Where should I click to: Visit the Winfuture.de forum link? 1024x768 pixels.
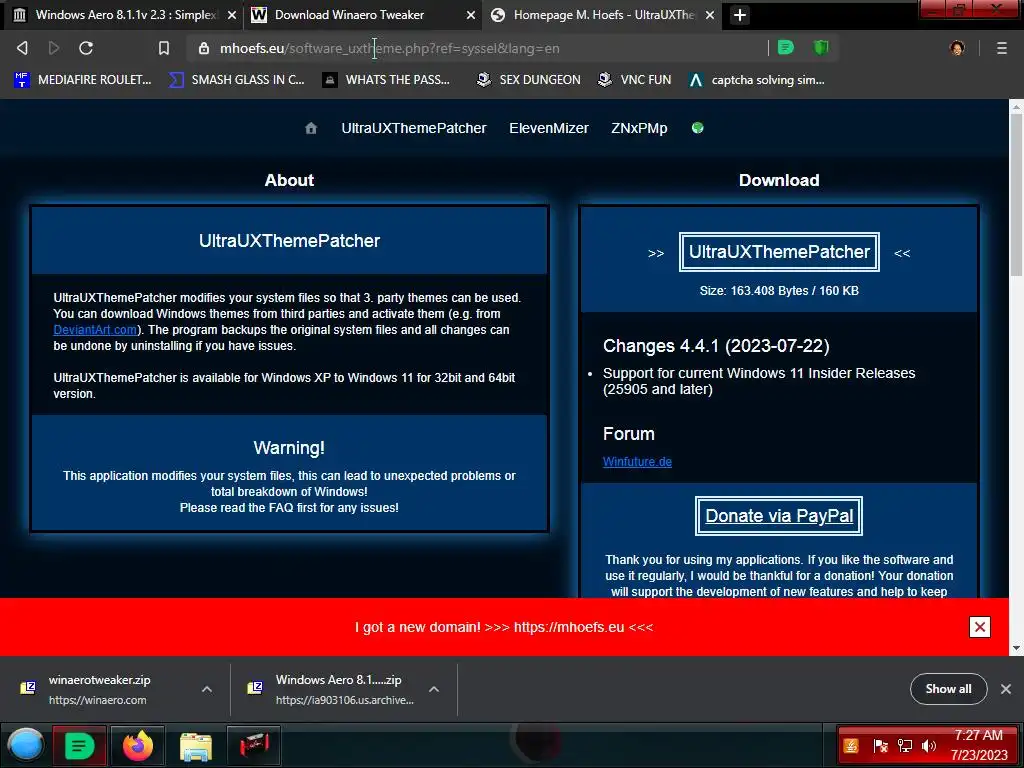pos(637,462)
